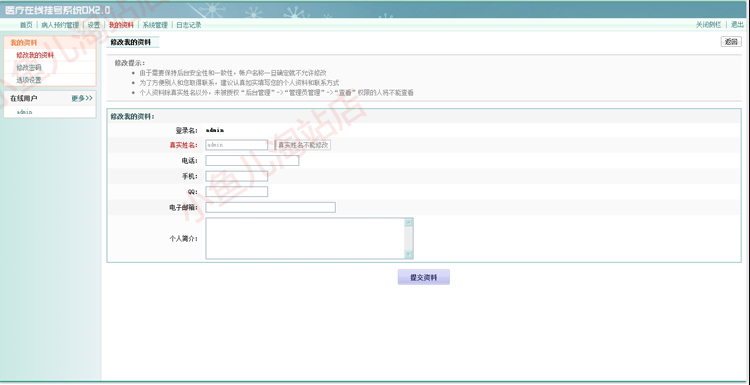Viewport: 750px width, 385px height.
Task: Select 修改我的资料 in the sidebar
Action: point(35,55)
